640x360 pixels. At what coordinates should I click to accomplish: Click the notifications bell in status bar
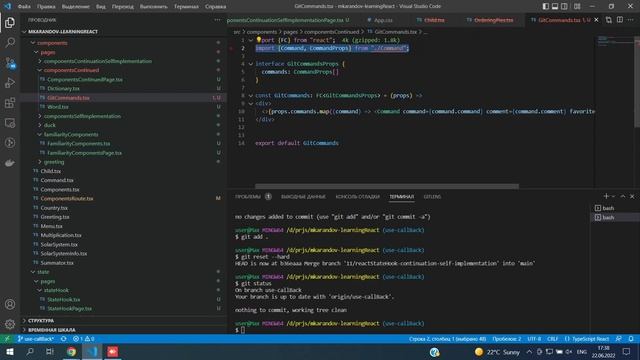point(631,339)
